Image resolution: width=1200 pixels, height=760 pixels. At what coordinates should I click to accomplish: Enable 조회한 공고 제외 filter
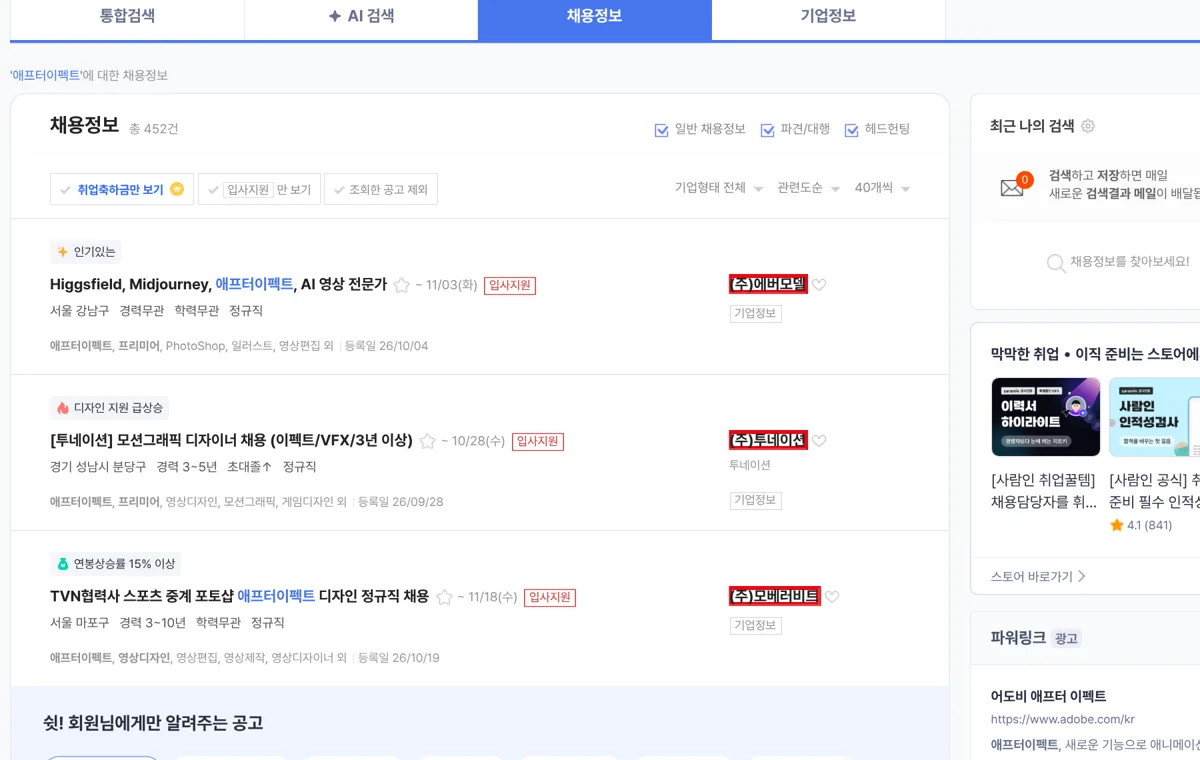[381, 189]
